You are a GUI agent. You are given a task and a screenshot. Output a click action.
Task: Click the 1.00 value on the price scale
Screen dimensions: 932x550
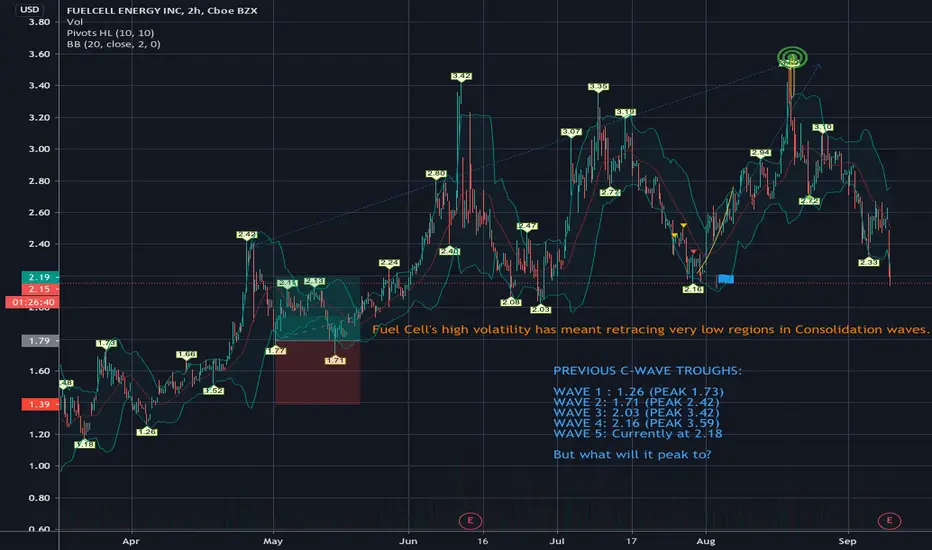(x=39, y=466)
